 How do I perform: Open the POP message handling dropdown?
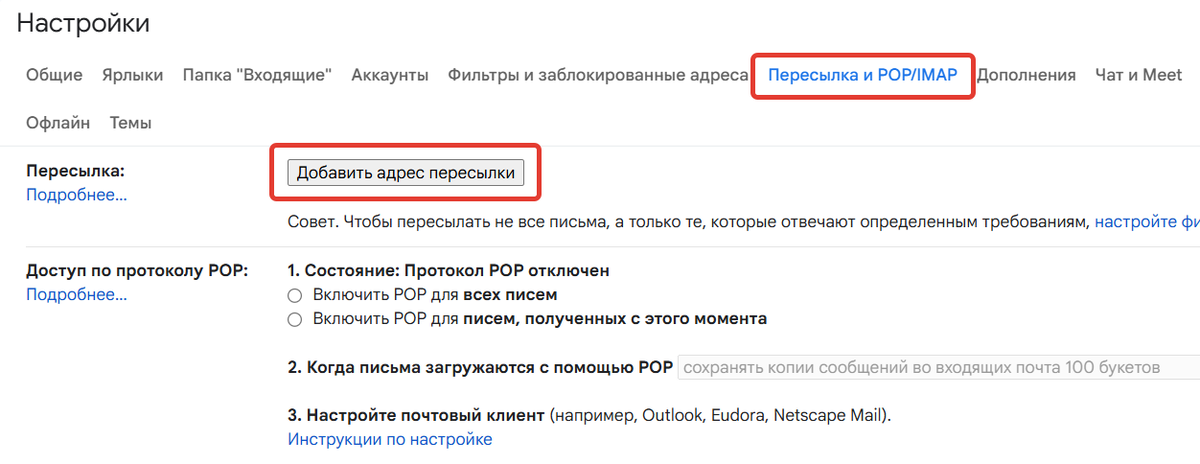click(x=938, y=367)
